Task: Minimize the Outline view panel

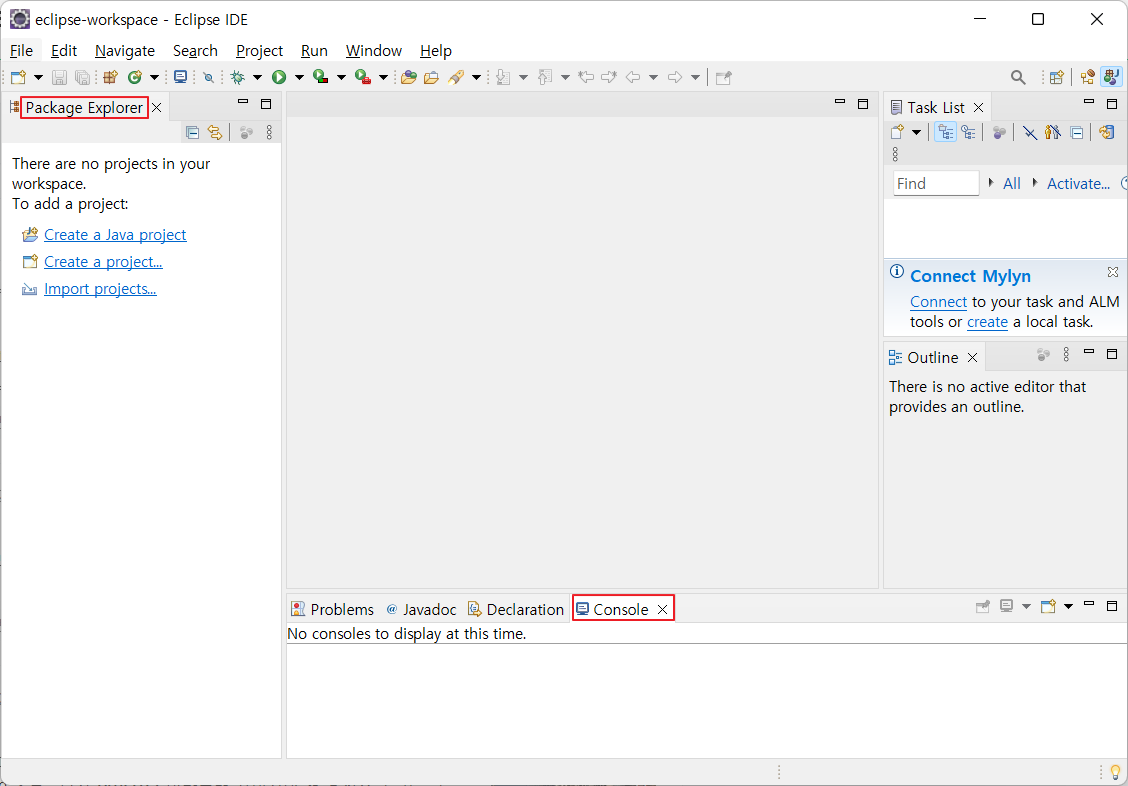Action: [x=1089, y=352]
